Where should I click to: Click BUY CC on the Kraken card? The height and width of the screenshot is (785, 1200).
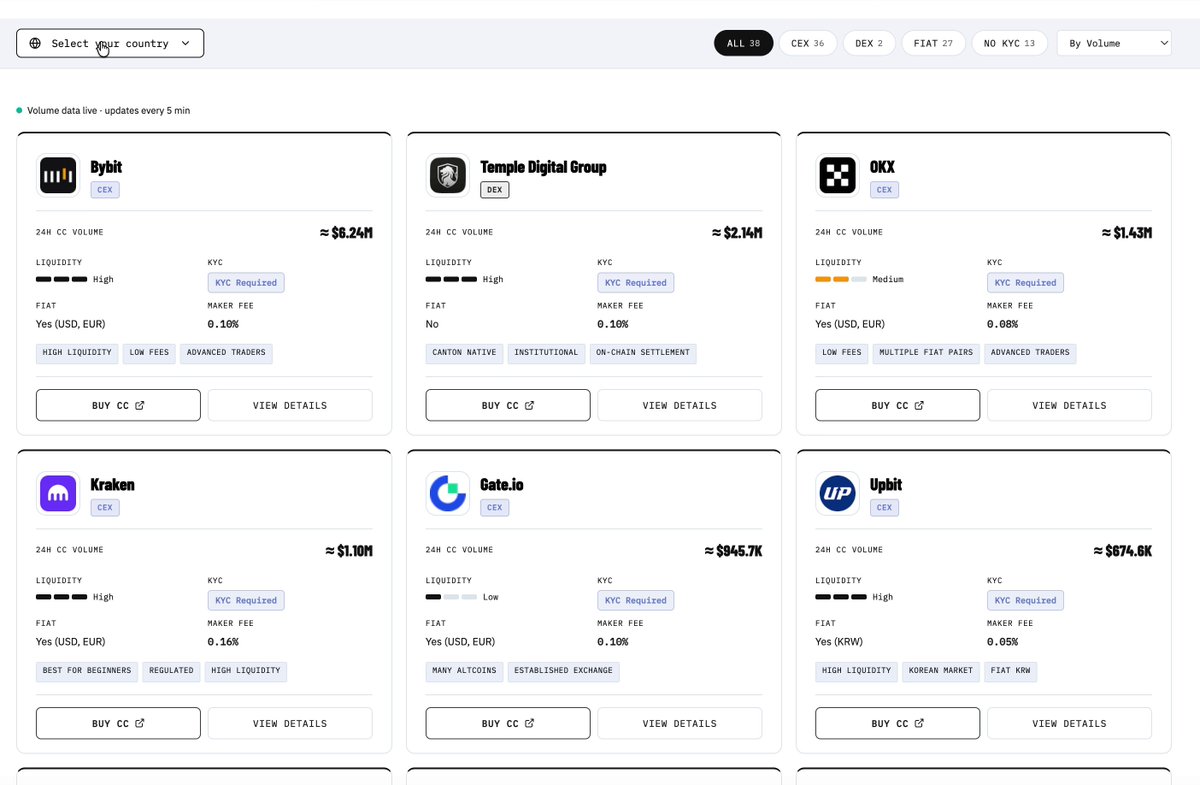pyautogui.click(x=118, y=723)
